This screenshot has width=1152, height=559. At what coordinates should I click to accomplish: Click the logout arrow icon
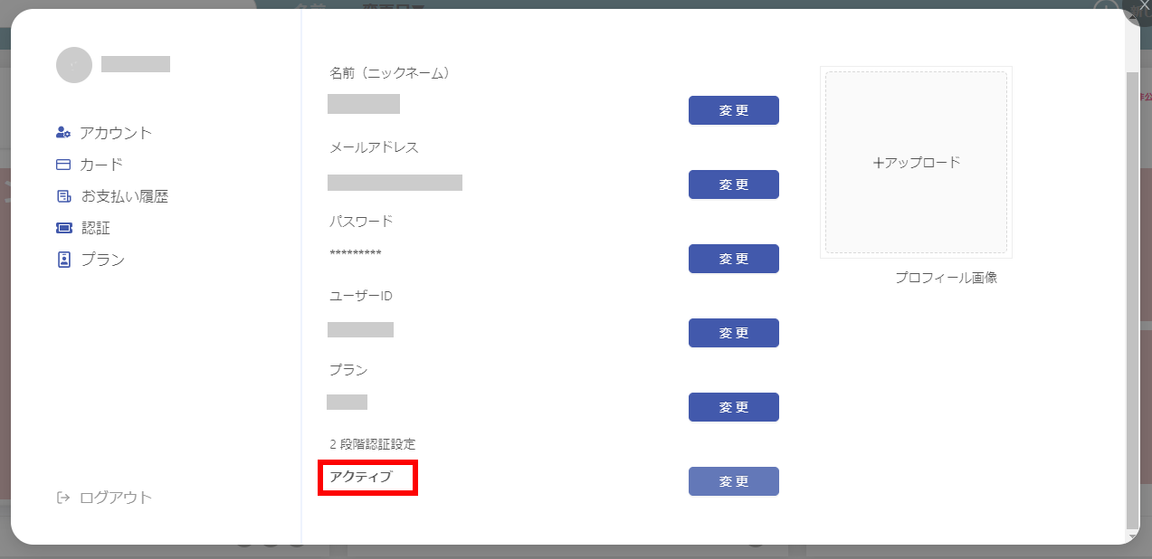(x=63, y=497)
